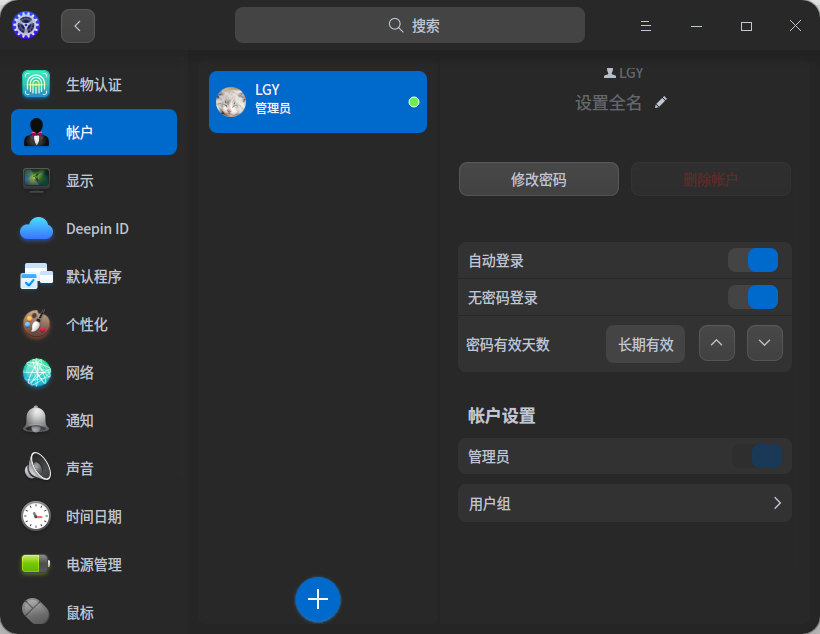820x634 pixels.
Task: Open the 电源管理 power management icon
Action: pos(36,564)
